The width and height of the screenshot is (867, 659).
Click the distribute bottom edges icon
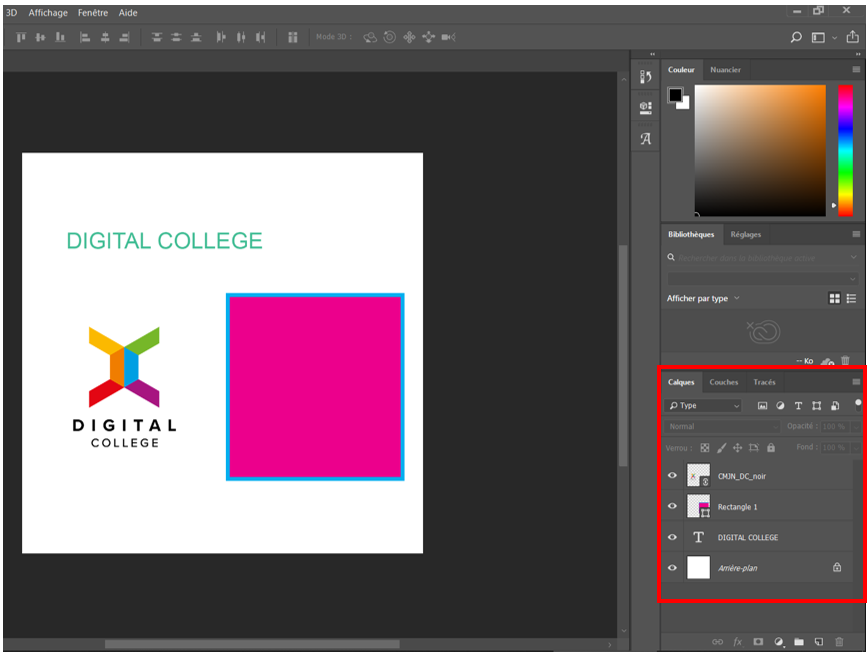[x=196, y=37]
